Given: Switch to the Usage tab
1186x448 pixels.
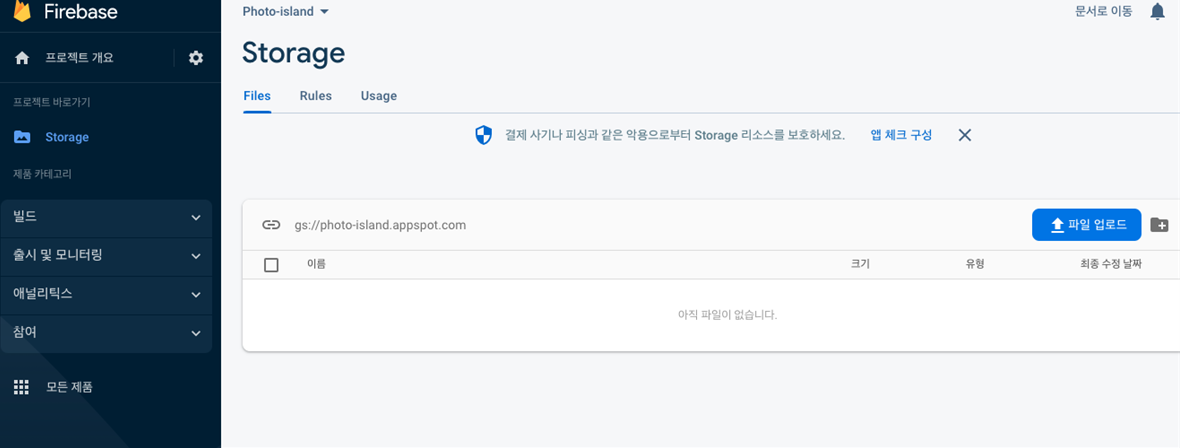Looking at the screenshot, I should [x=379, y=96].
